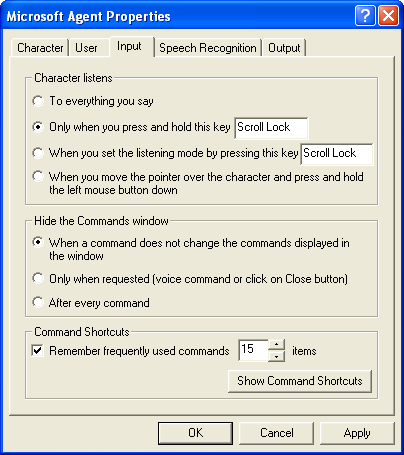Click the listening mode key Scroll Lock field
Viewport: 404px width, 455px height.
pos(337,154)
